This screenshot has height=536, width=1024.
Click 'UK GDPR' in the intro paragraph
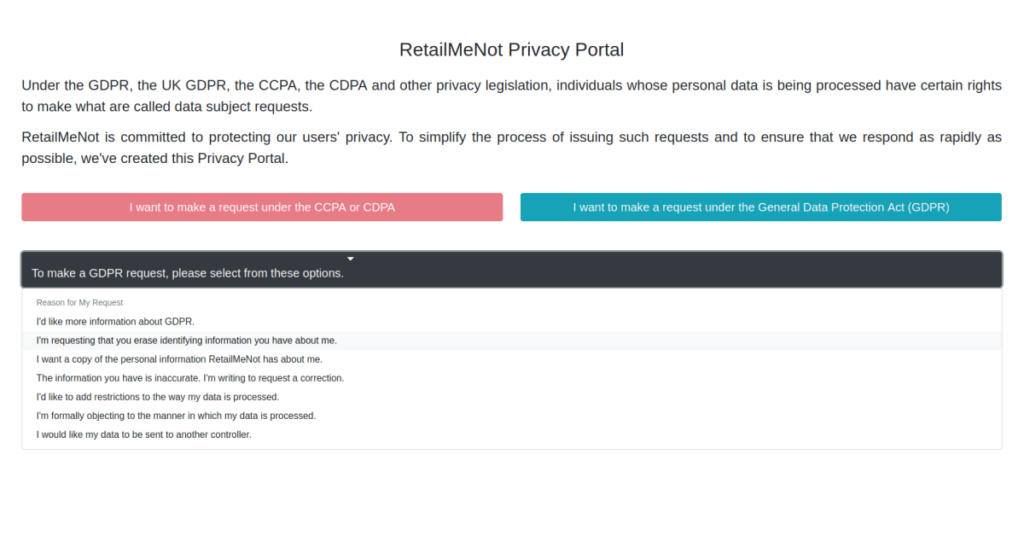pyautogui.click(x=188, y=85)
